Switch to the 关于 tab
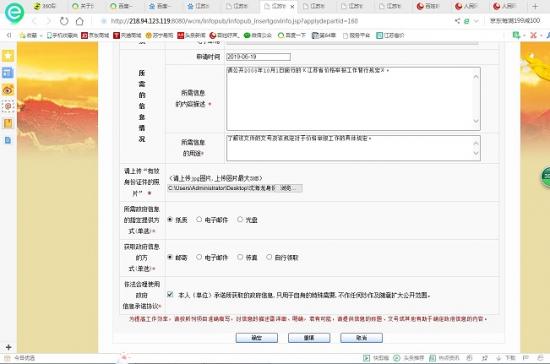Screen dimensions: 550x364 click(83, 6)
